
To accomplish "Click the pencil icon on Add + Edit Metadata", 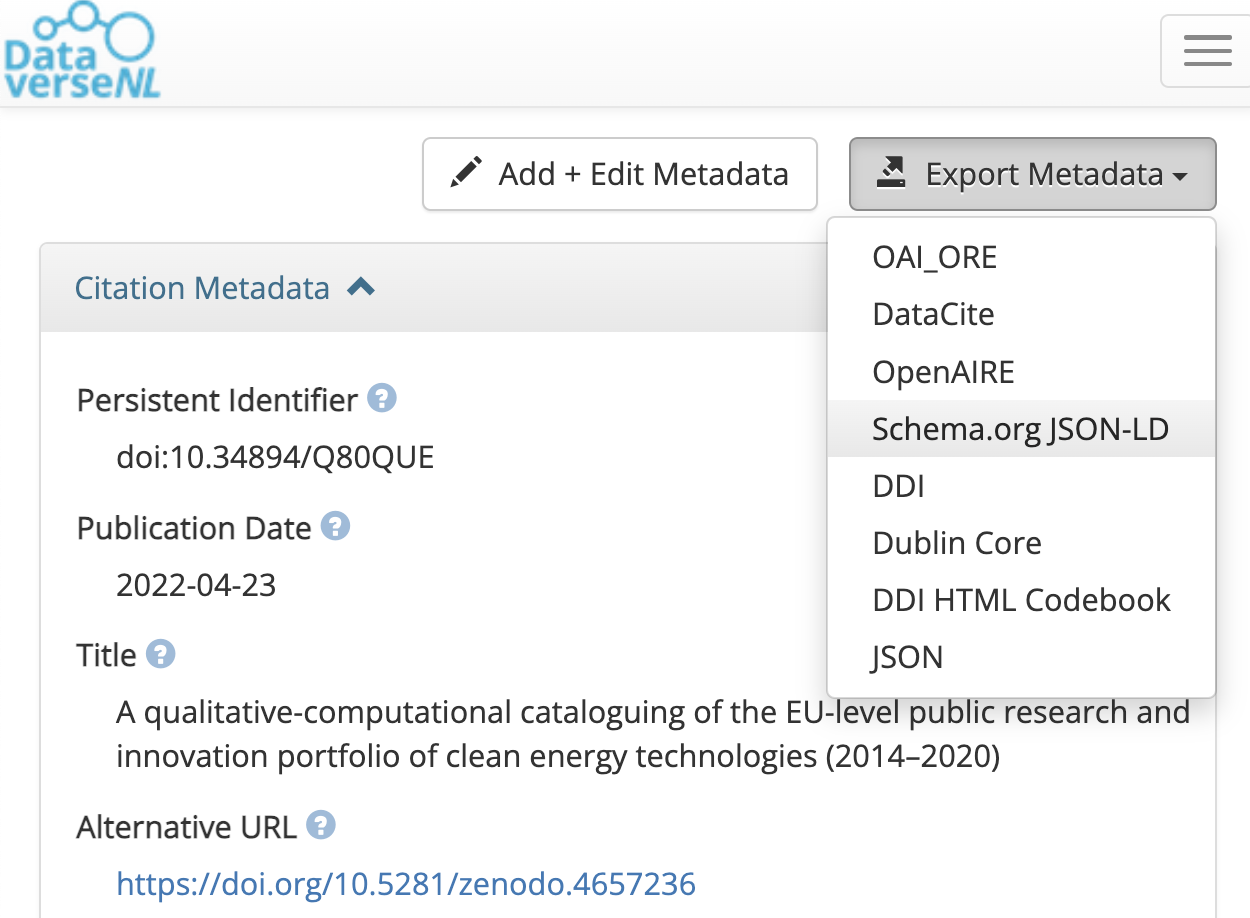I will [466, 173].
